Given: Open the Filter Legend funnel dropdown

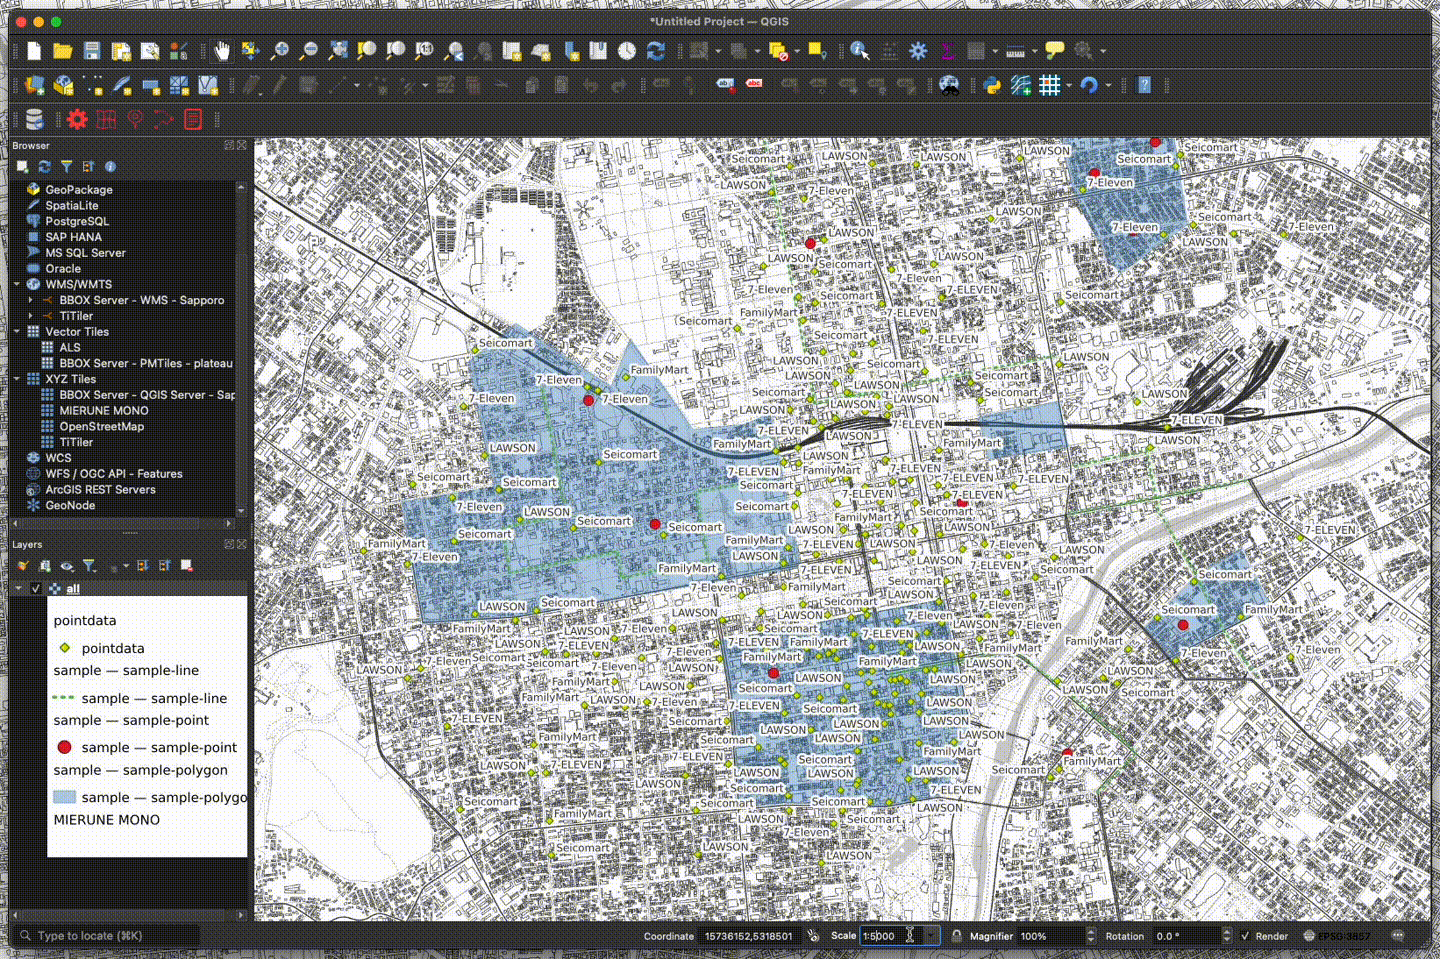Looking at the screenshot, I should point(89,566).
